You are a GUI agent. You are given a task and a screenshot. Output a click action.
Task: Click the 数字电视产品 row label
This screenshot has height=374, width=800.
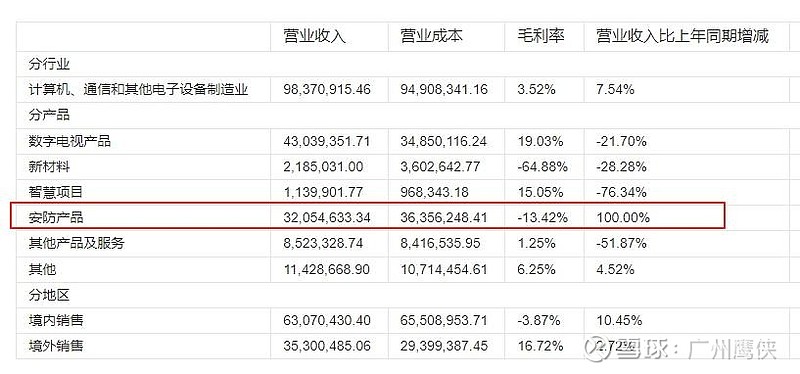coord(70,141)
